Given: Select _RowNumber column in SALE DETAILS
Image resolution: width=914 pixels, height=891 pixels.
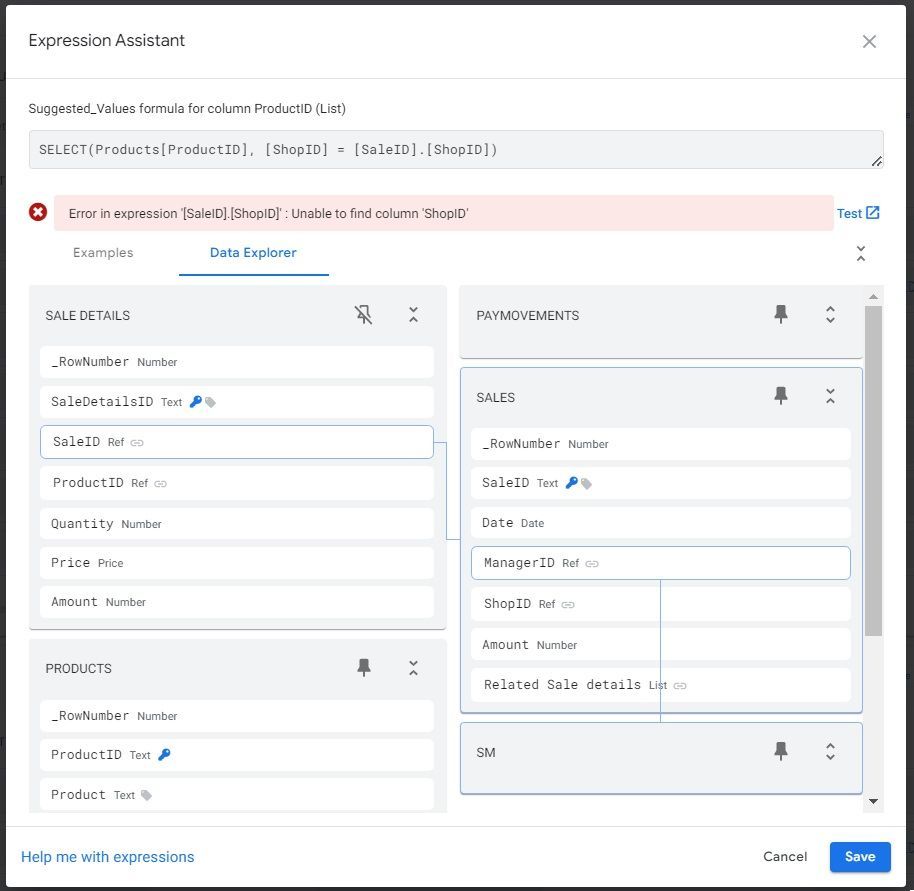Looking at the screenshot, I should point(237,362).
